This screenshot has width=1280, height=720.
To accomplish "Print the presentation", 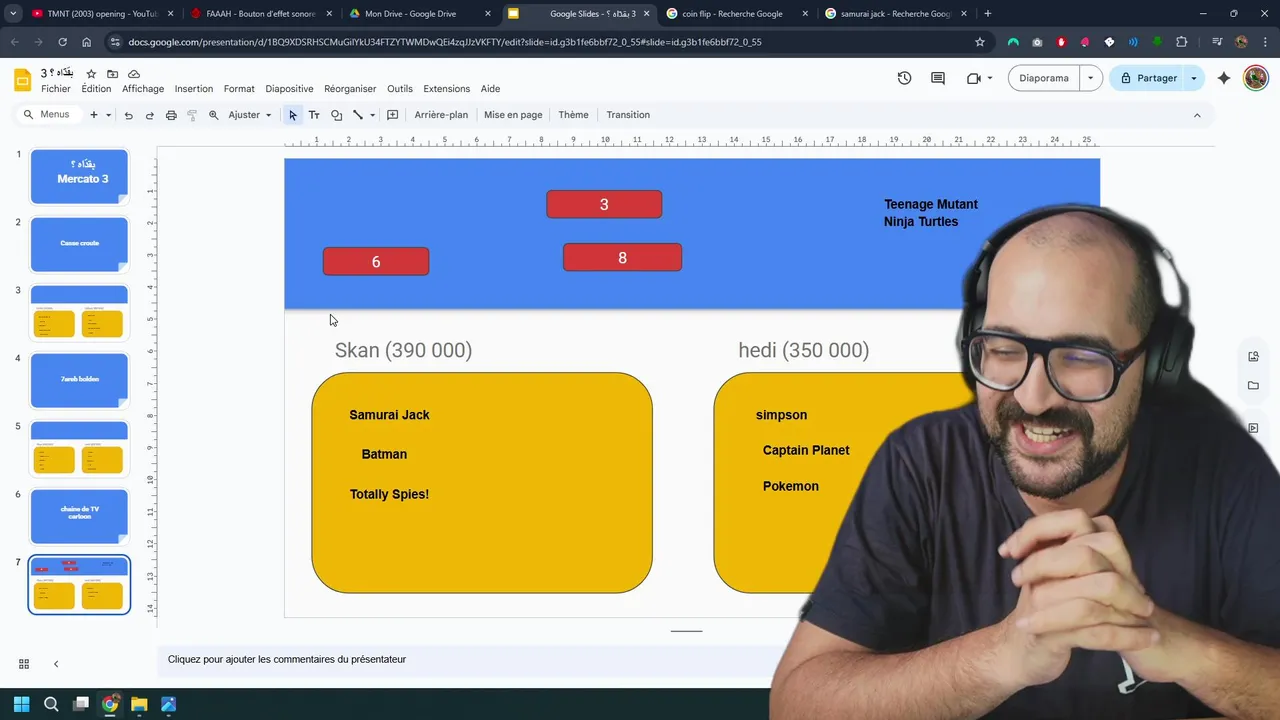I will [171, 115].
